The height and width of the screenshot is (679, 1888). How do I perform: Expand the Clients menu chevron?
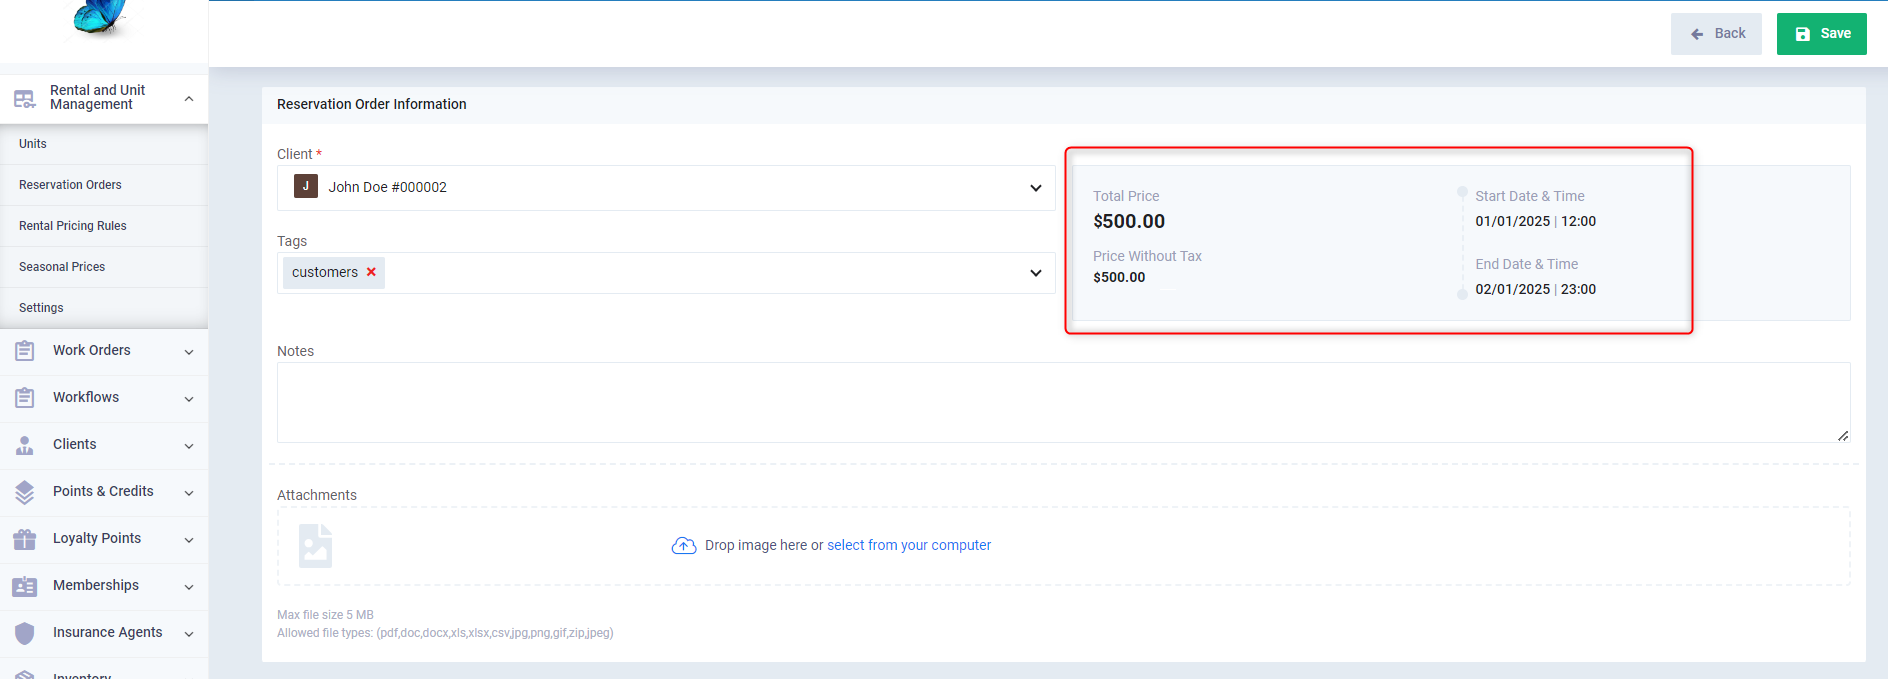click(189, 446)
